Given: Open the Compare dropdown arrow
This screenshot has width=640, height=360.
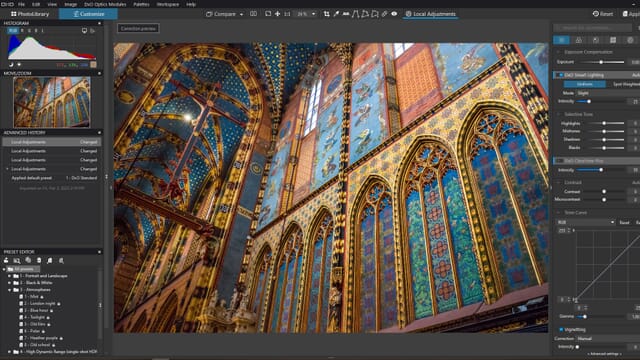Looking at the screenshot, I should tap(241, 14).
